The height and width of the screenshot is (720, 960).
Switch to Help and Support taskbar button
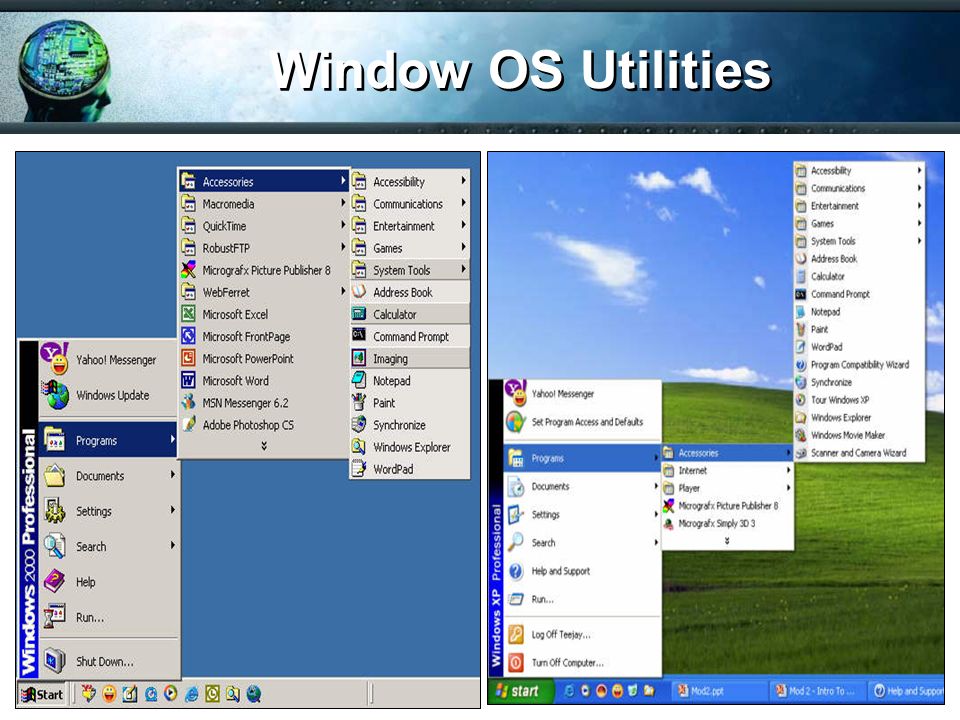907,691
